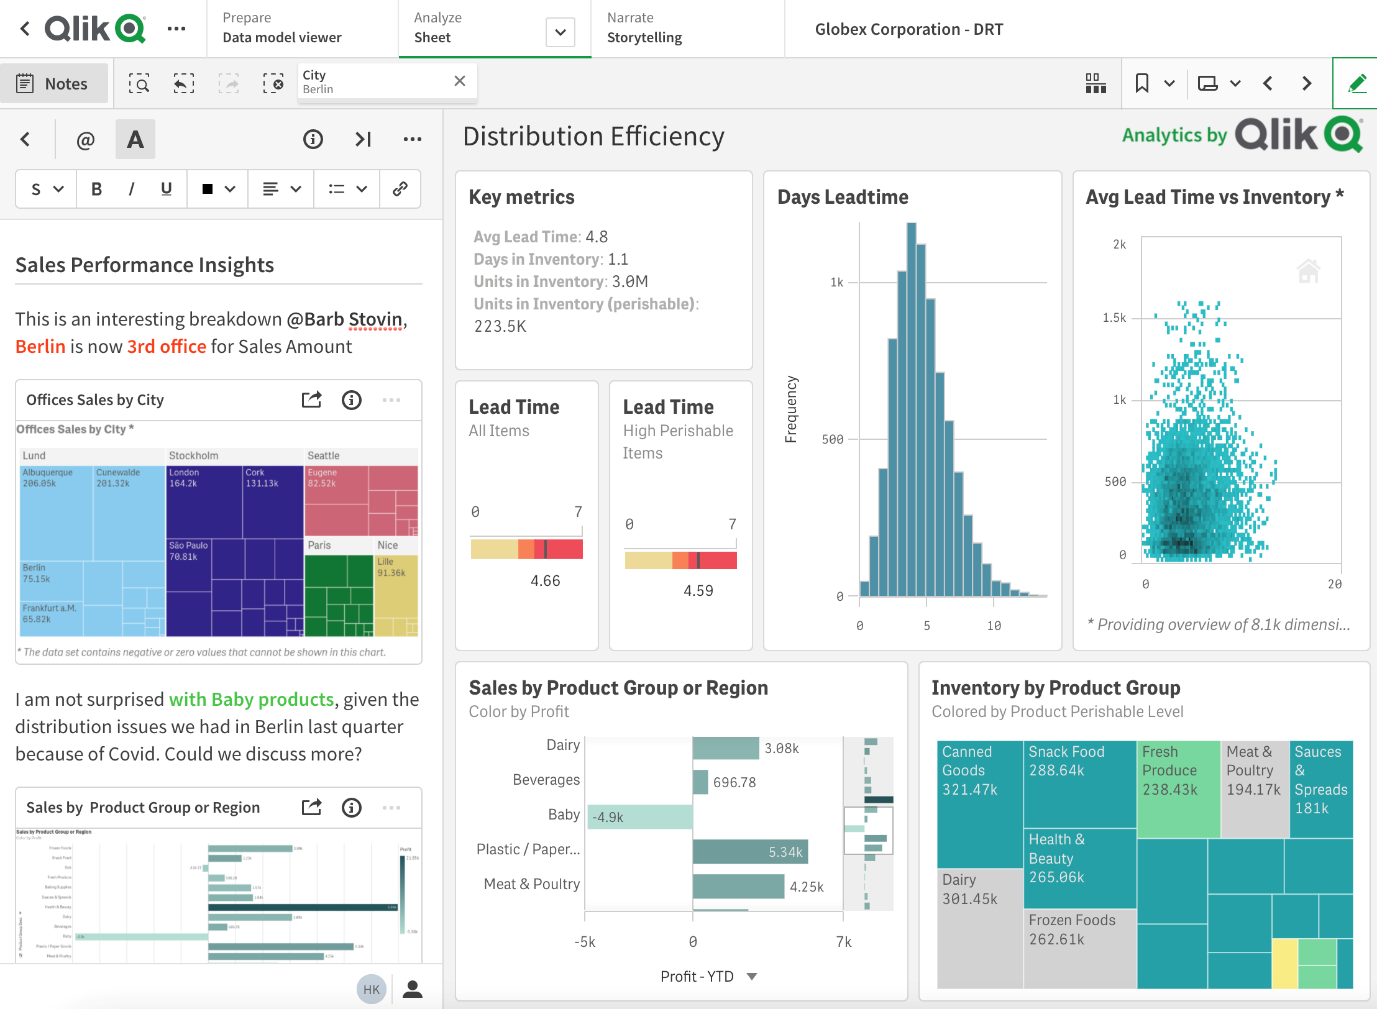The height and width of the screenshot is (1009, 1377).
Task: Open the note more options menu
Action: [412, 139]
